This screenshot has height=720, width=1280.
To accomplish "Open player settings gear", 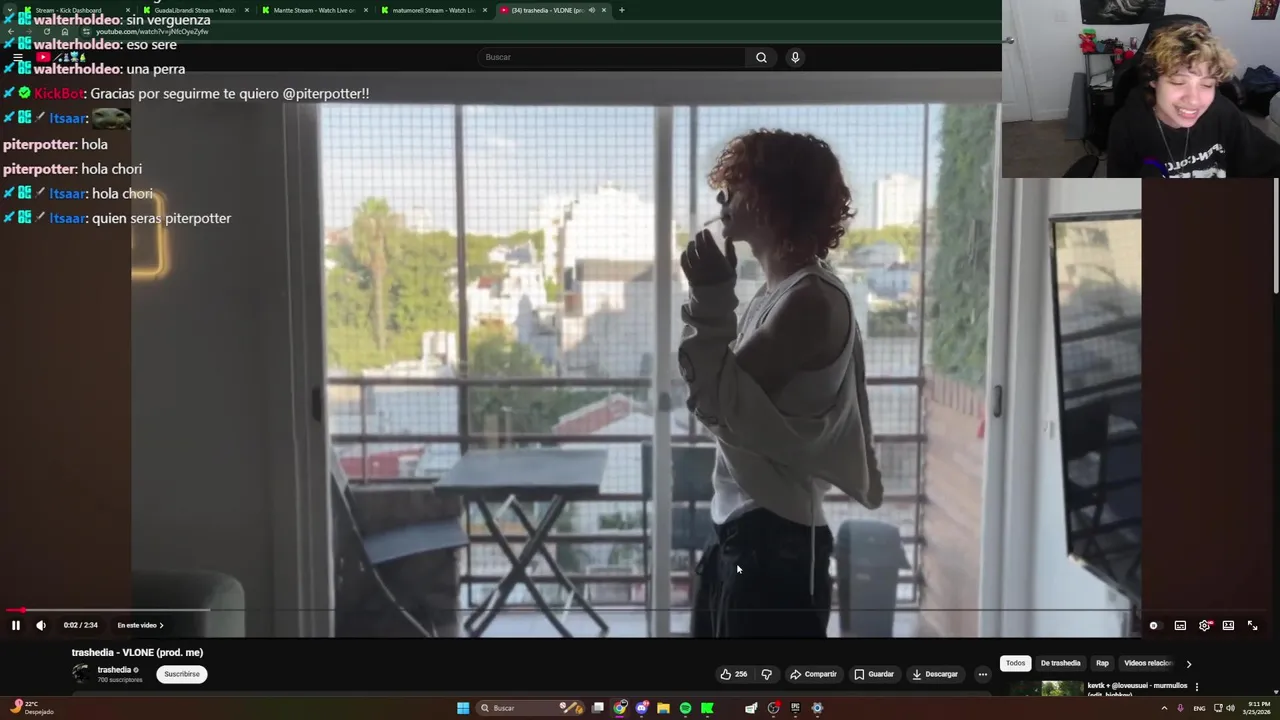I will pyautogui.click(x=1204, y=625).
